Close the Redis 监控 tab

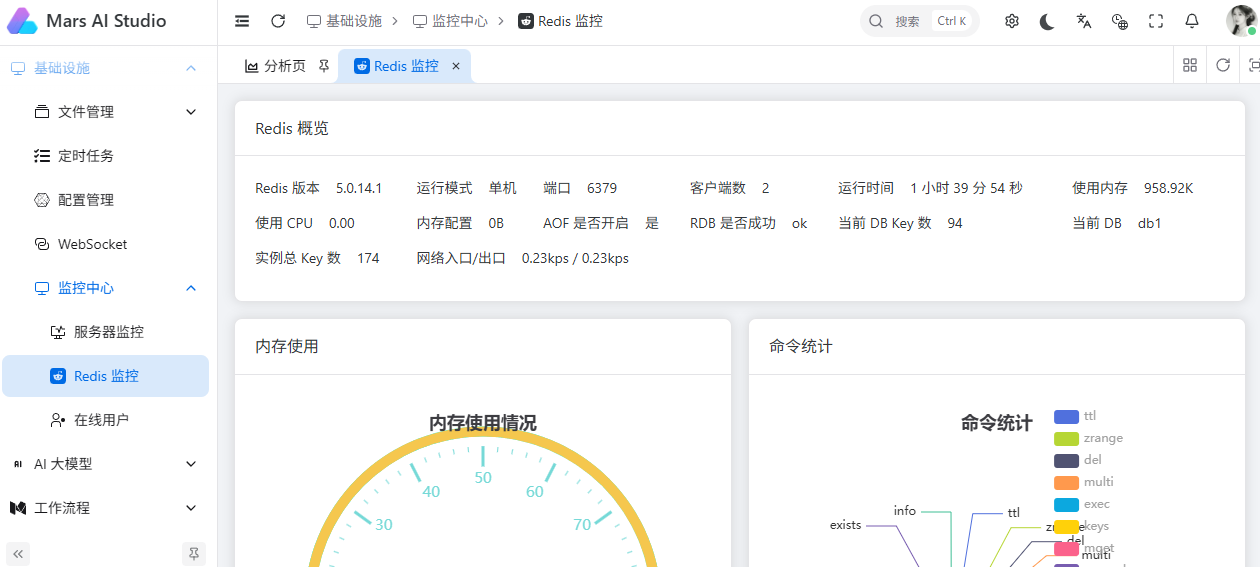(x=456, y=66)
